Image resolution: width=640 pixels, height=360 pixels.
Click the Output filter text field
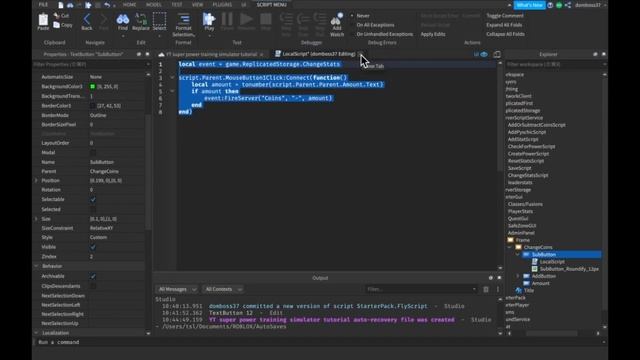[x=421, y=289]
